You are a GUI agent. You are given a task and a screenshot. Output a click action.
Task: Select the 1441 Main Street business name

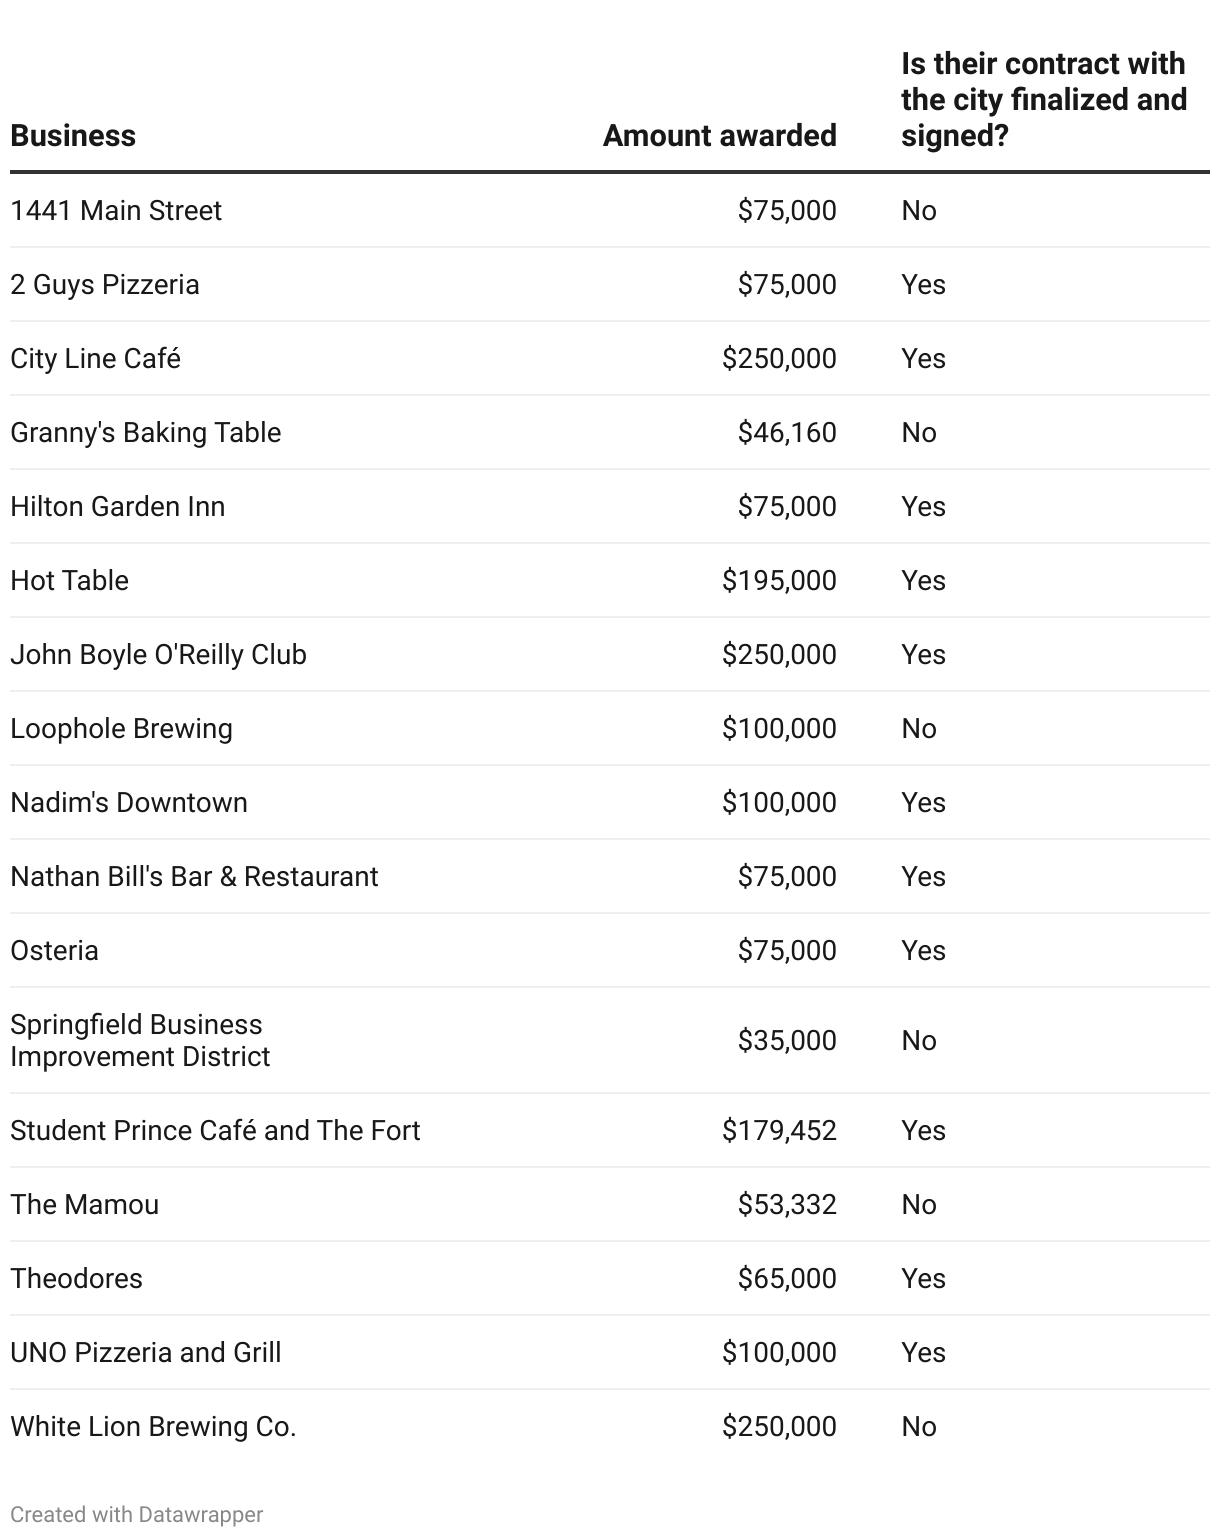(116, 211)
